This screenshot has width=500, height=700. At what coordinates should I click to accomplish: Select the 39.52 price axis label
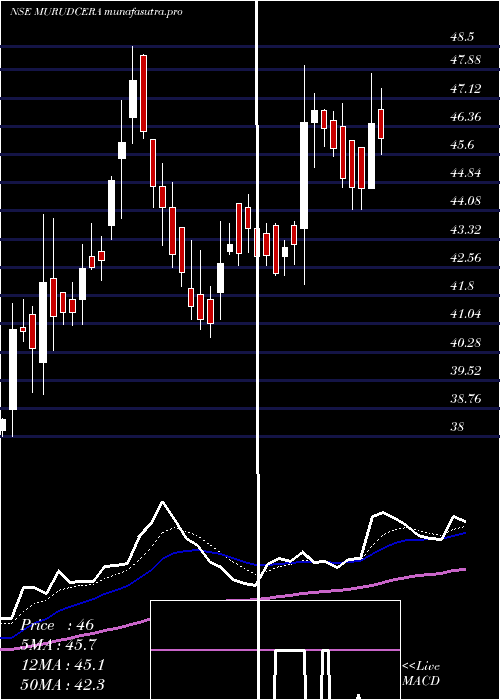(x=466, y=371)
